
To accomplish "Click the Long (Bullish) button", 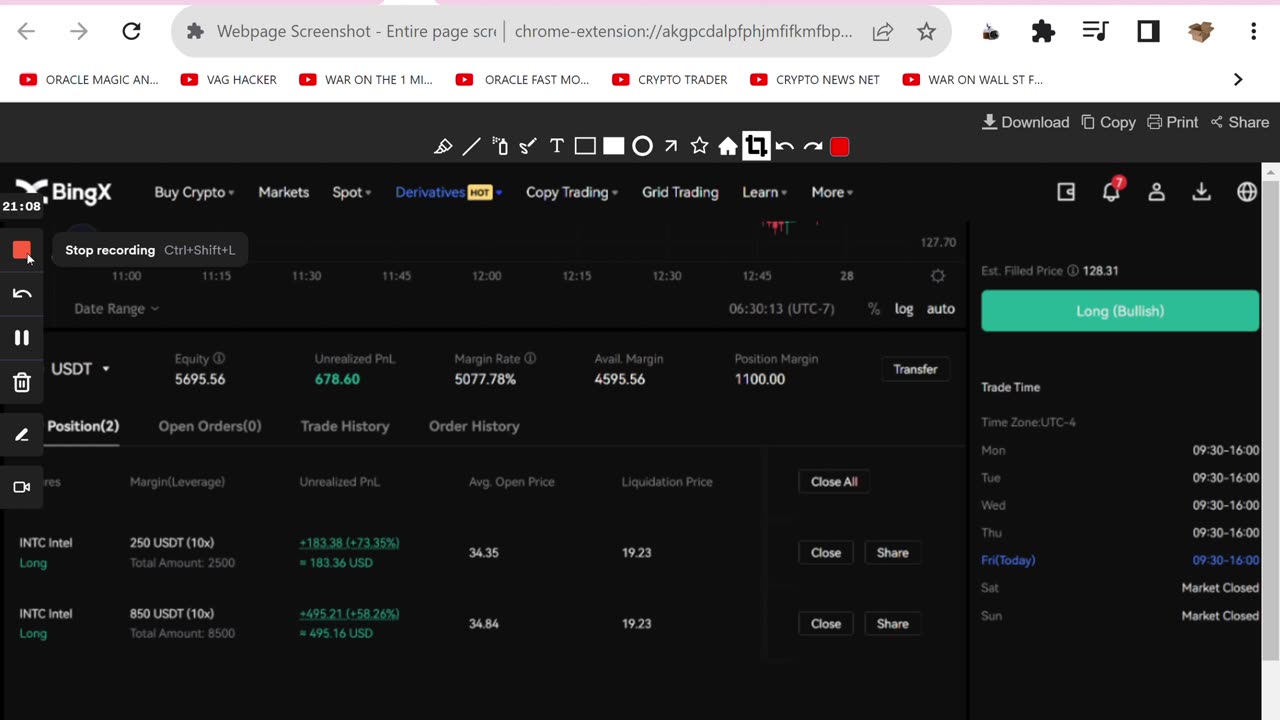I will click(1120, 311).
